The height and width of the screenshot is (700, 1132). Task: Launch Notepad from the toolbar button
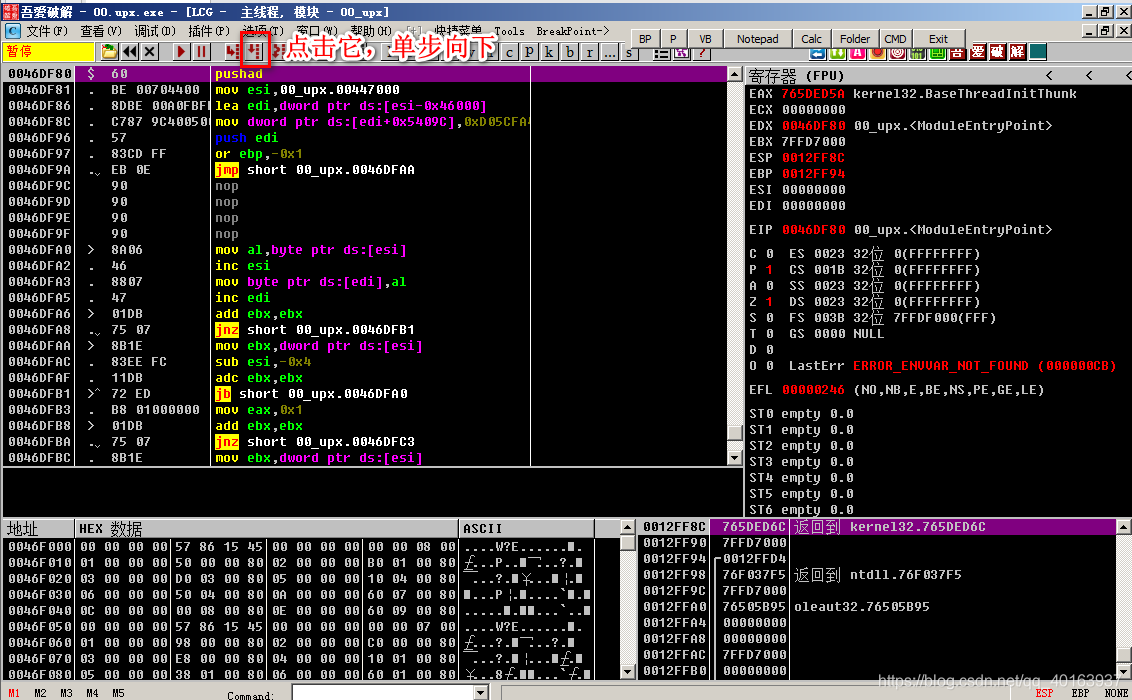click(757, 39)
